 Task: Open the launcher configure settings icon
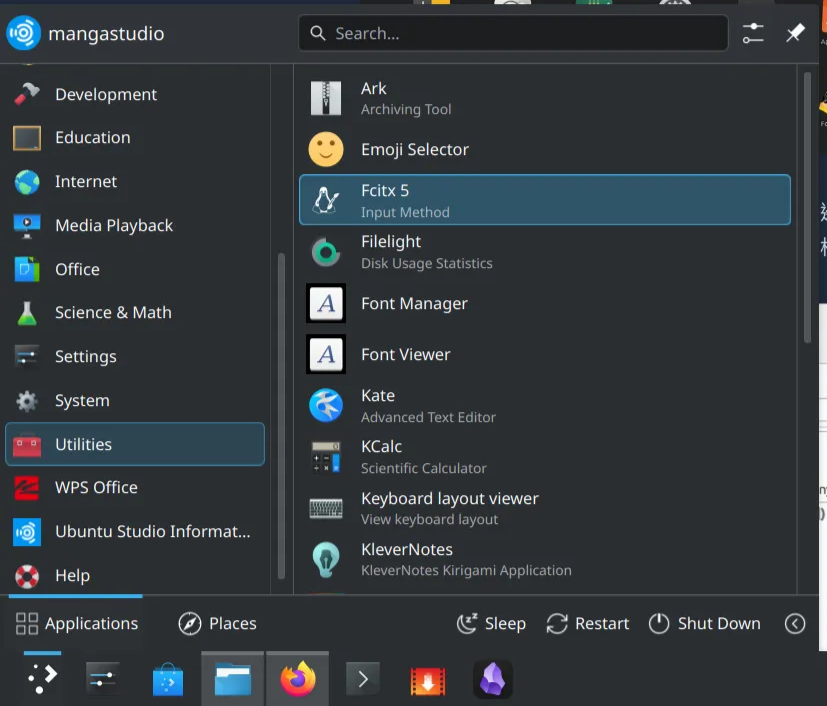(x=753, y=34)
